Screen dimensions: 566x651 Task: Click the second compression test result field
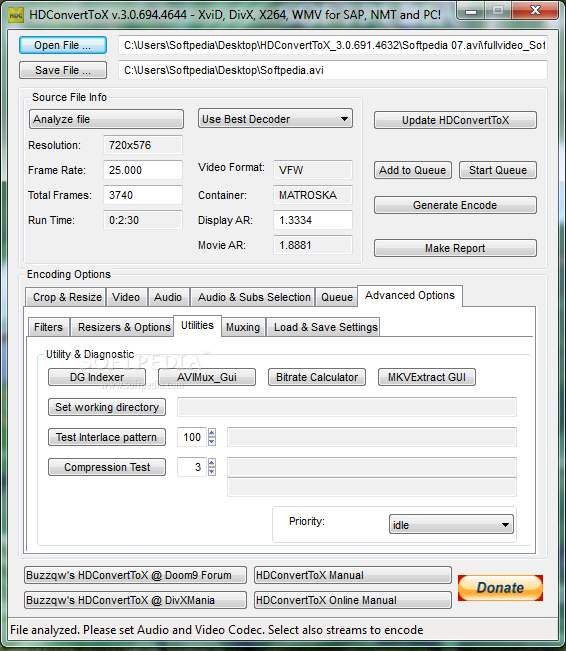click(x=372, y=487)
